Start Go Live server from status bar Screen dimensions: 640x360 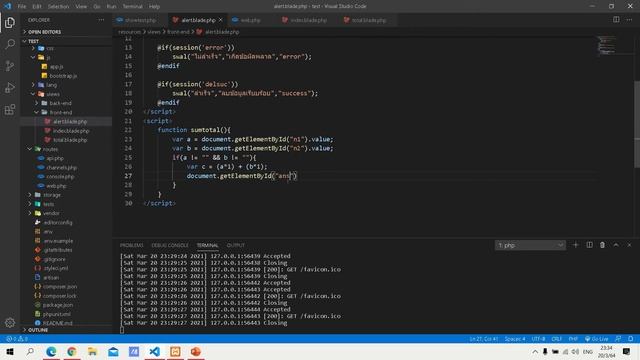596,339
